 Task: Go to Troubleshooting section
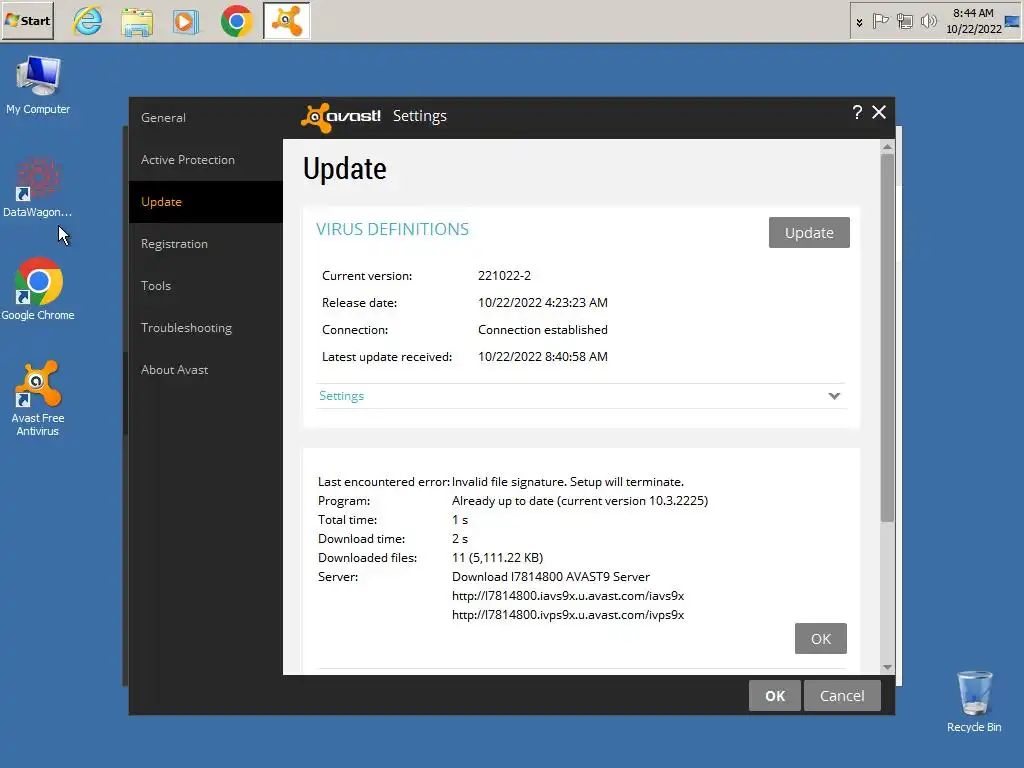tap(206, 328)
